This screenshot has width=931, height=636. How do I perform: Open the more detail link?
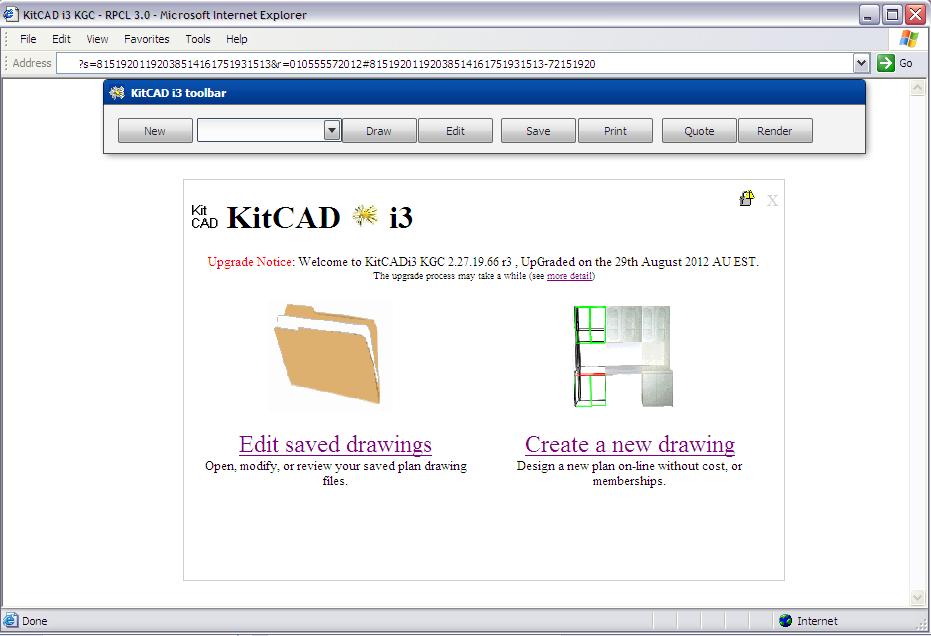click(569, 276)
